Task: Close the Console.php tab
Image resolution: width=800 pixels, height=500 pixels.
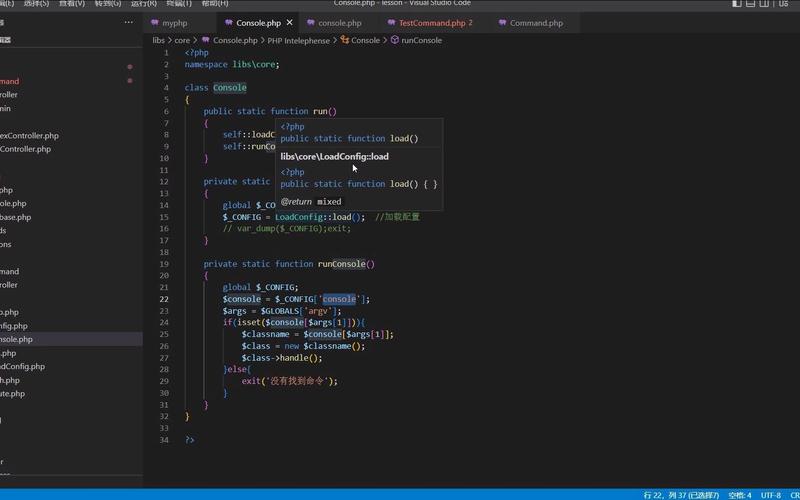Action: [289, 23]
